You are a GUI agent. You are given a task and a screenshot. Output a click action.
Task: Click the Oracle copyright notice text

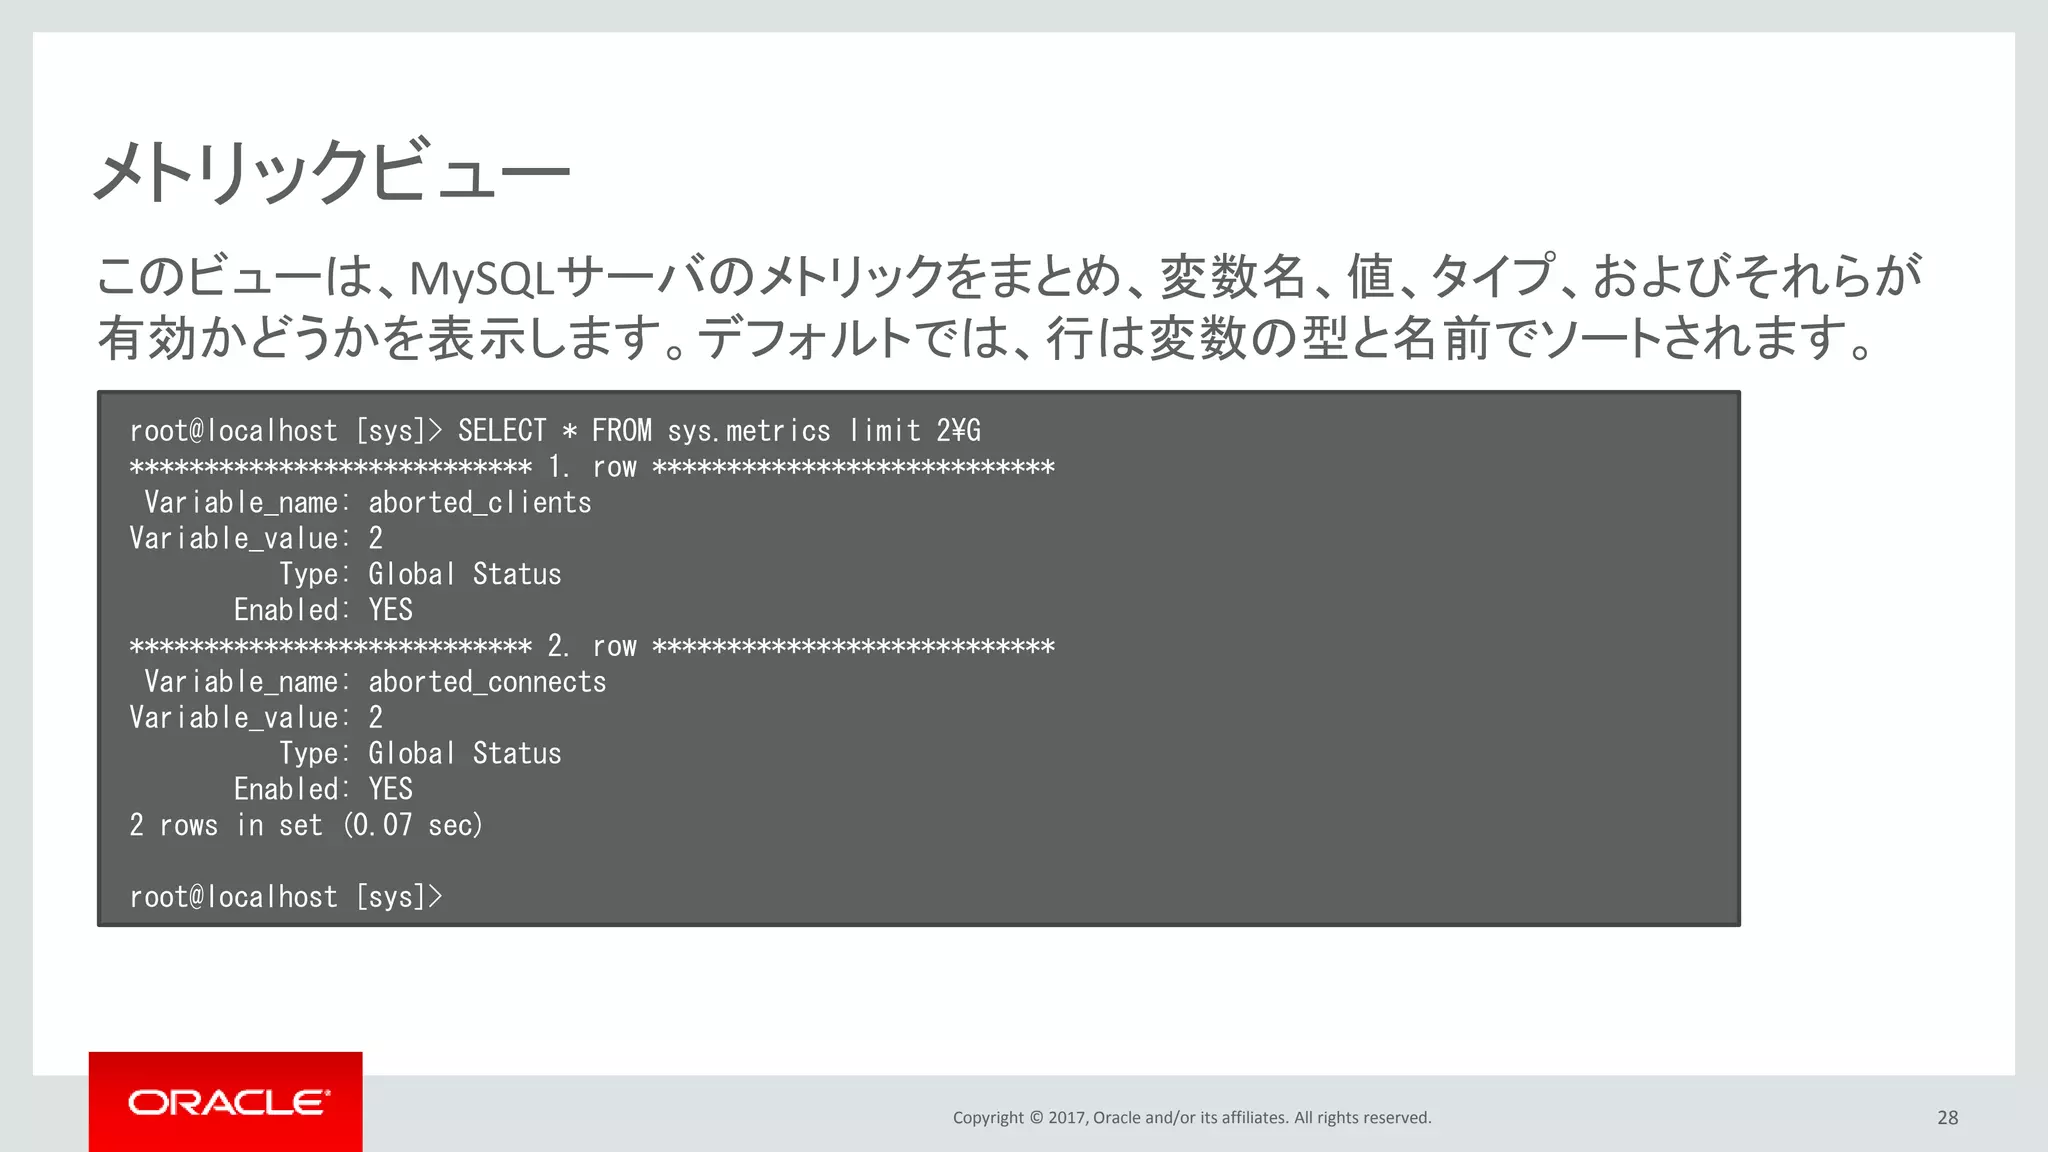click(x=1192, y=1118)
